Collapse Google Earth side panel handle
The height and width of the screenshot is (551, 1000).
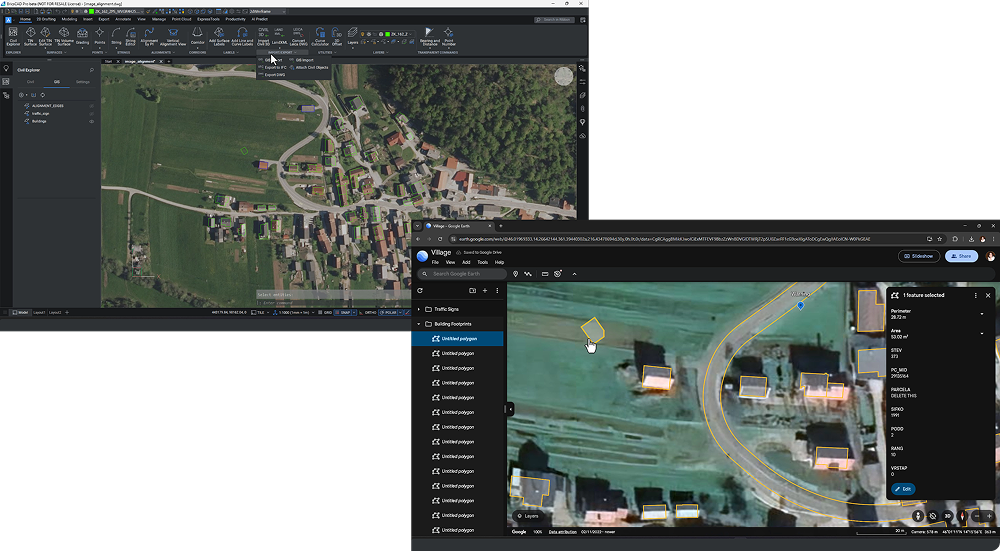pyautogui.click(x=509, y=409)
